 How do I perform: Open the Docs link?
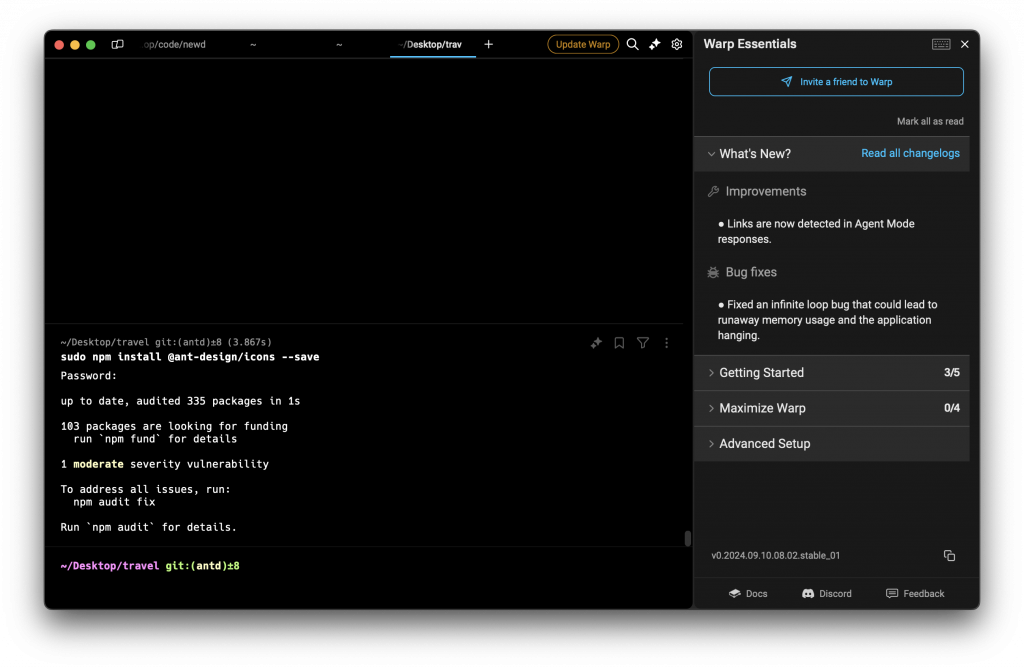pyautogui.click(x=748, y=594)
